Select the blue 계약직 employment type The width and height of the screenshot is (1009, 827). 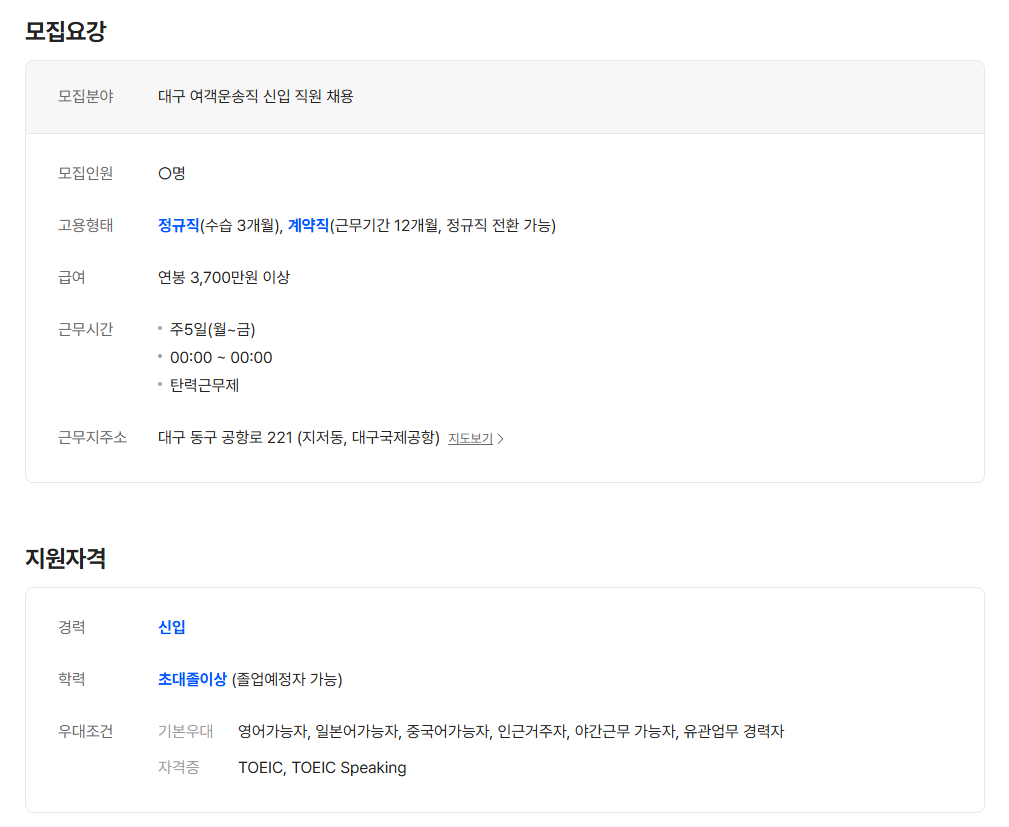[308, 225]
